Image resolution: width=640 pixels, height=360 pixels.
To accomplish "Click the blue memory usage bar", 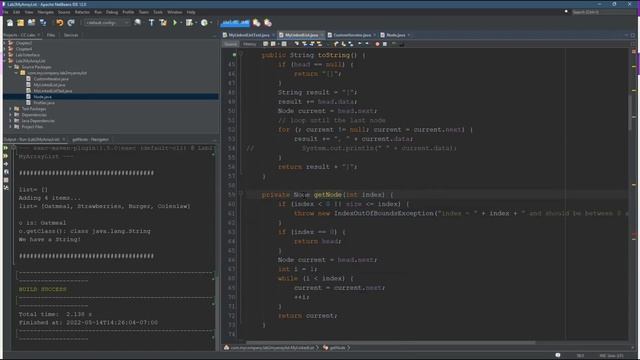I will (x=236, y=23).
